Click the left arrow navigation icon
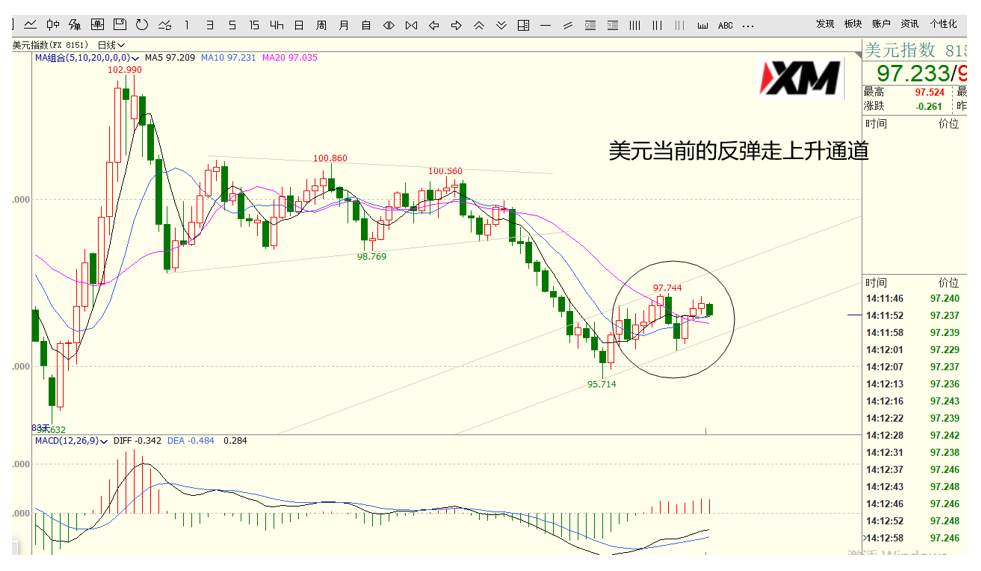 pos(434,25)
